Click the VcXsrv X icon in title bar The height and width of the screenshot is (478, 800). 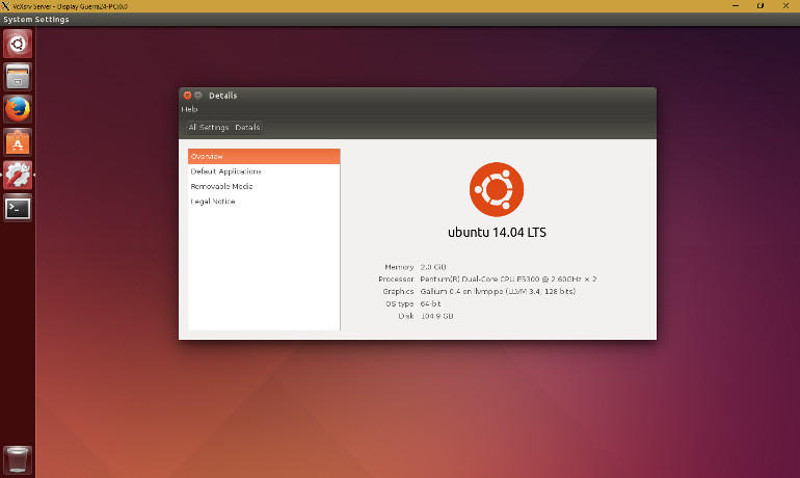[x=7, y=6]
